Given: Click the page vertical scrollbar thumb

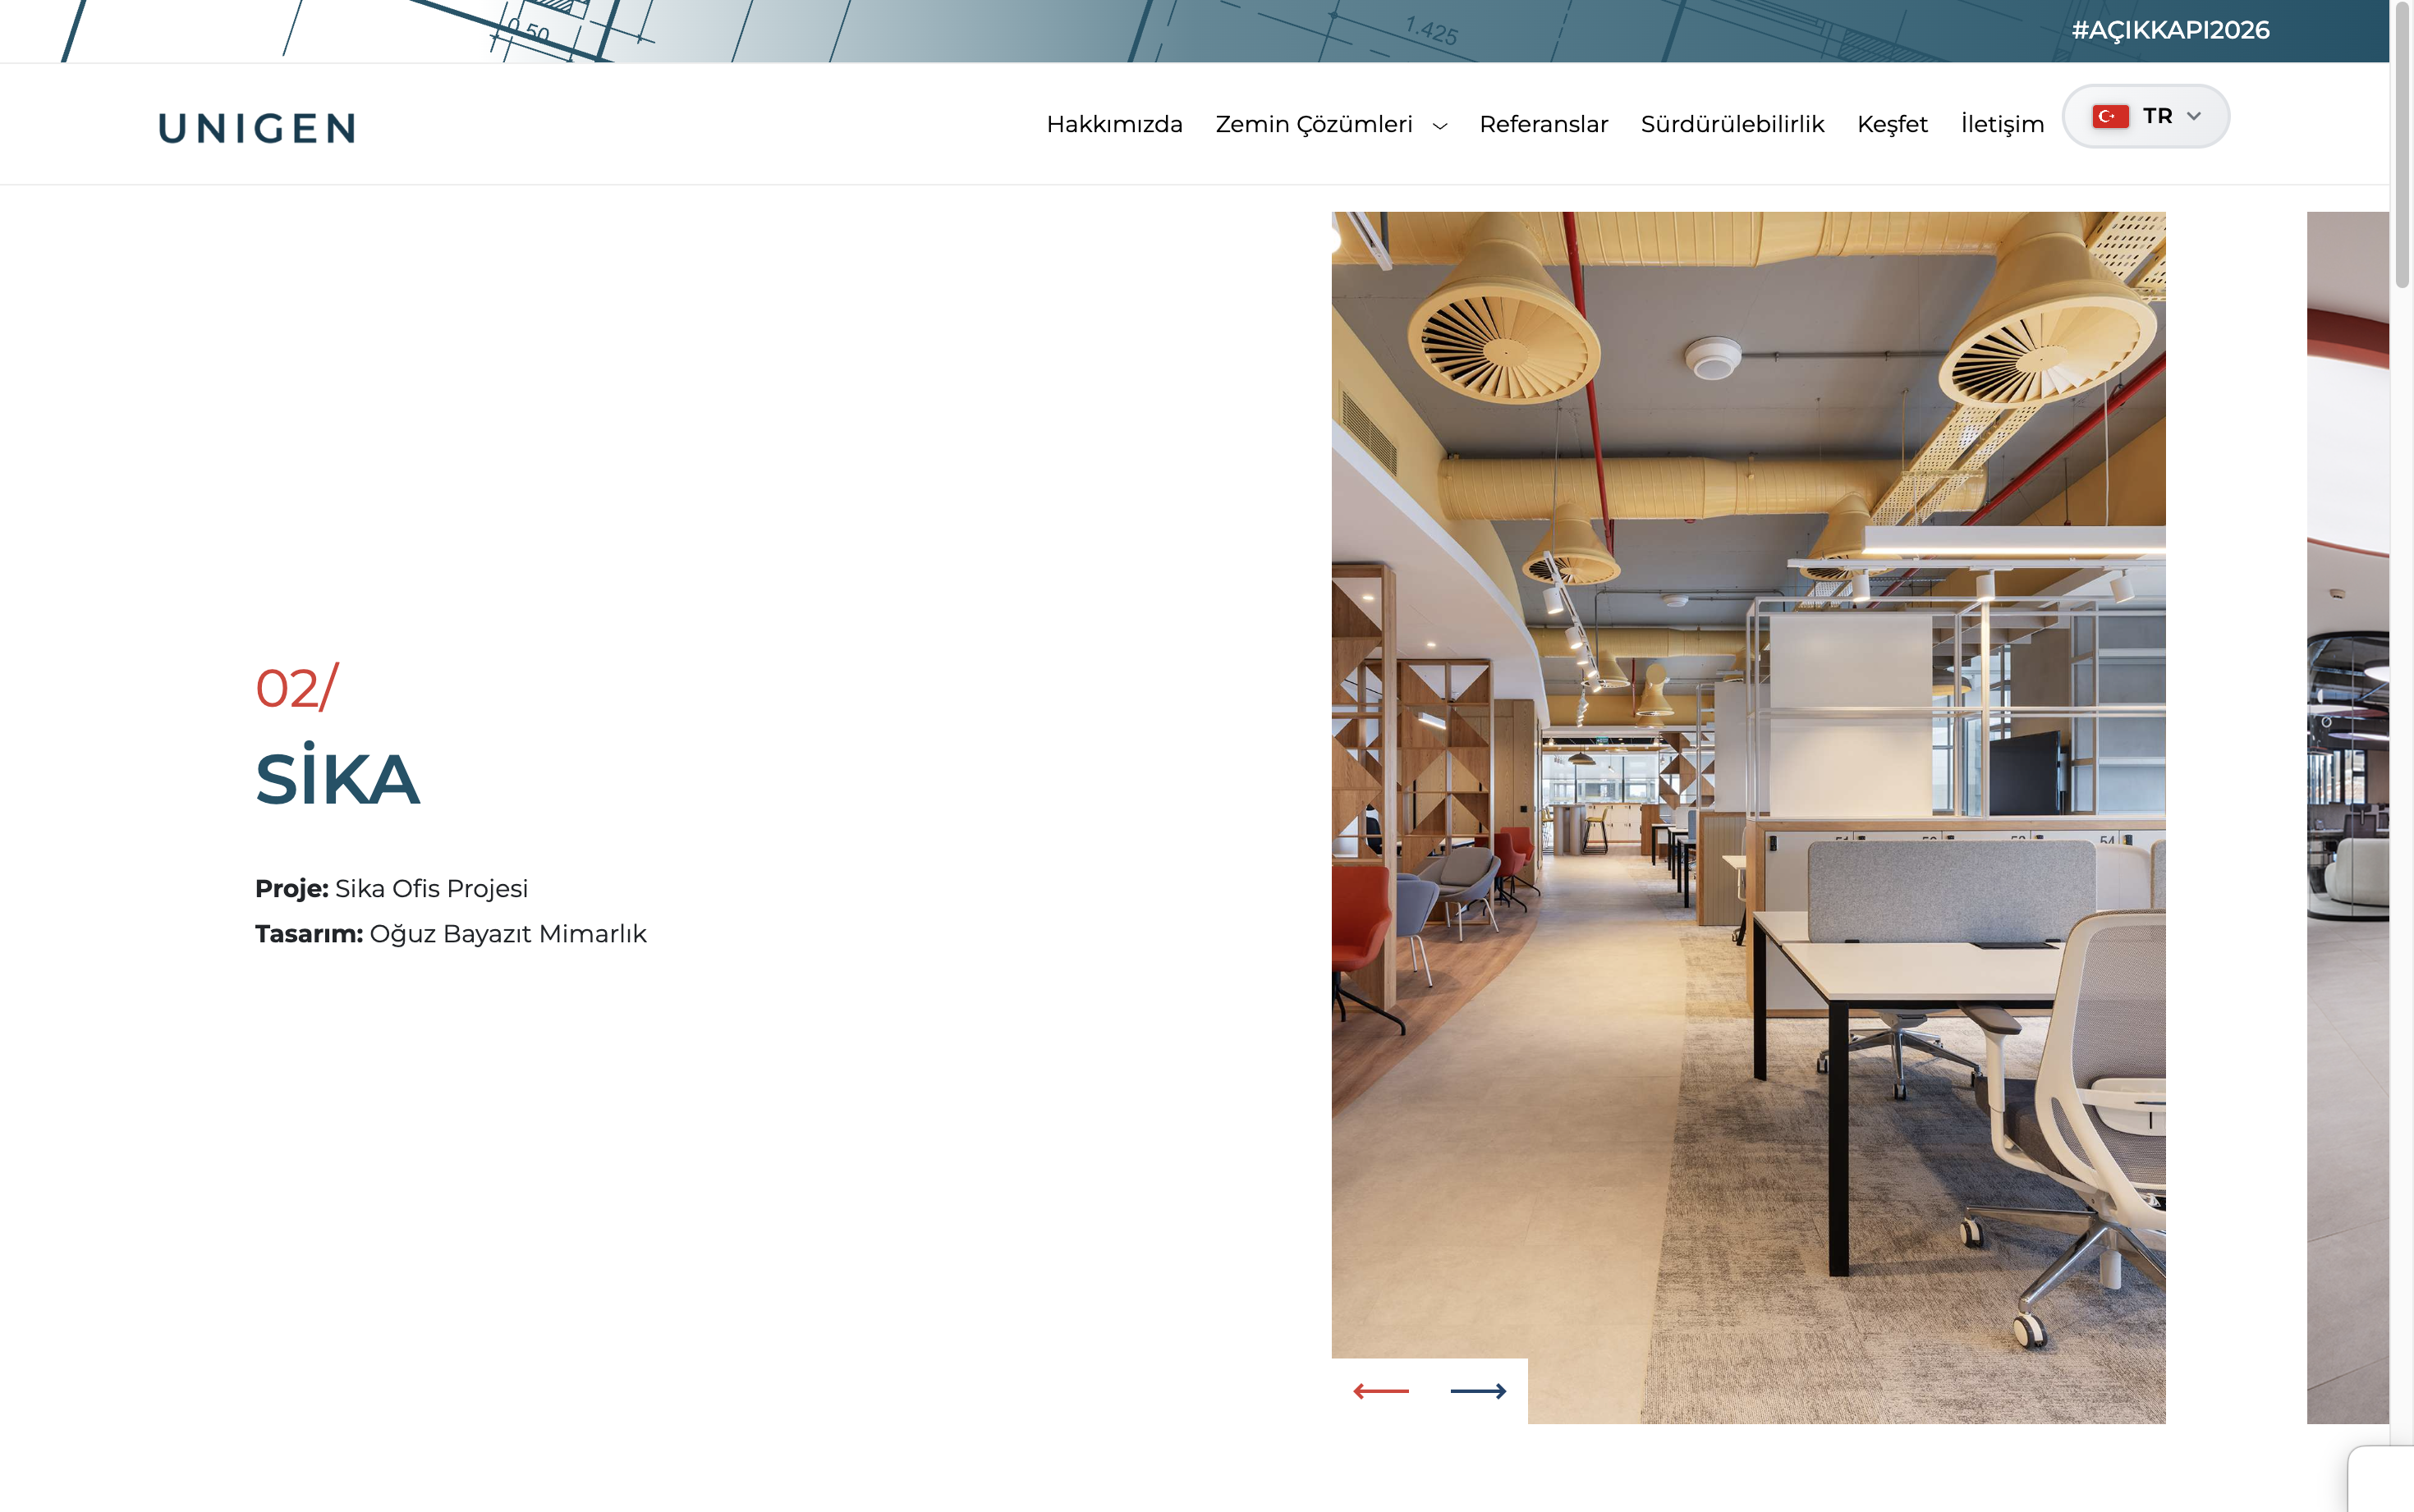Looking at the screenshot, I should 2402,145.
